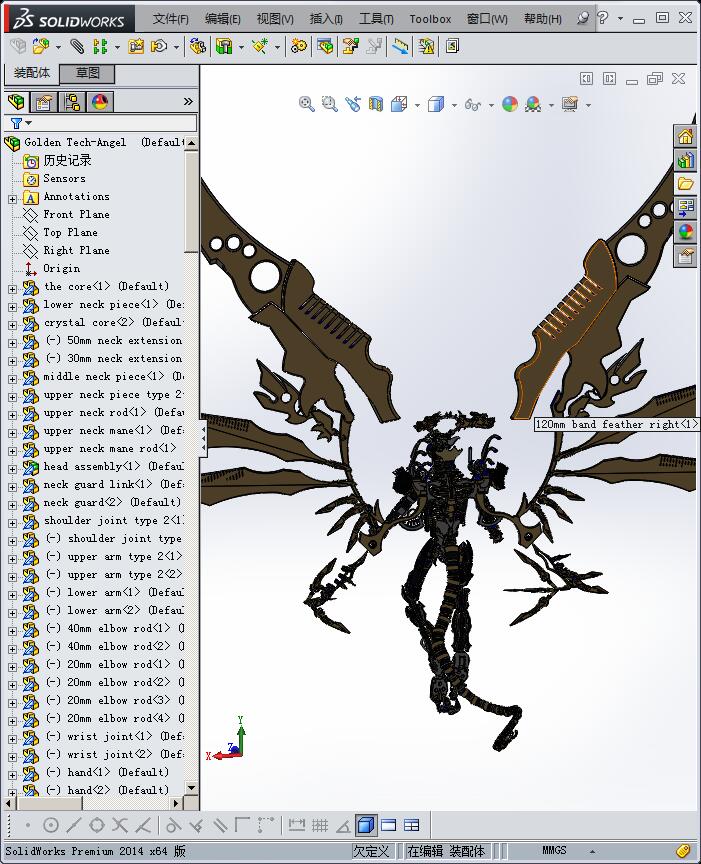Select 历史记录 in the tree
This screenshot has height=864, width=701.
point(67,160)
